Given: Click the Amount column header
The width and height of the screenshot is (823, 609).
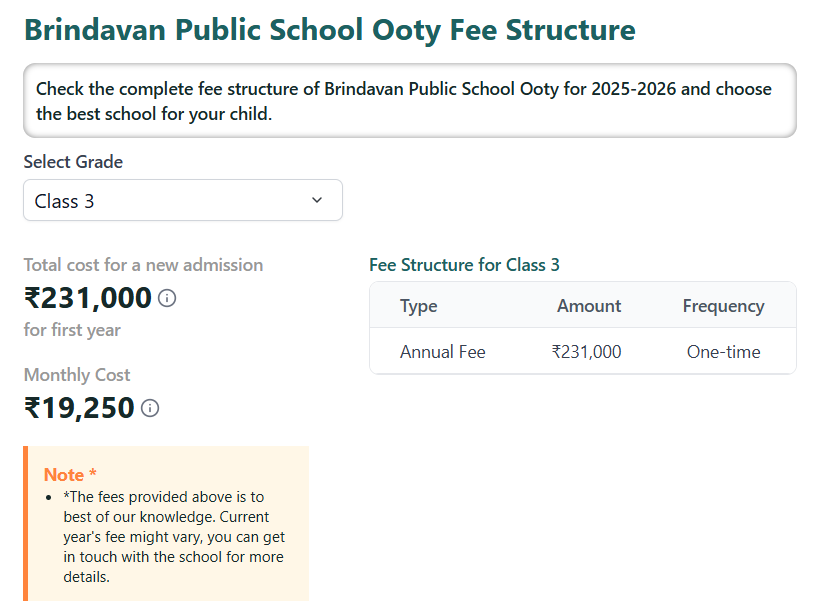Looking at the screenshot, I should coord(589,305).
